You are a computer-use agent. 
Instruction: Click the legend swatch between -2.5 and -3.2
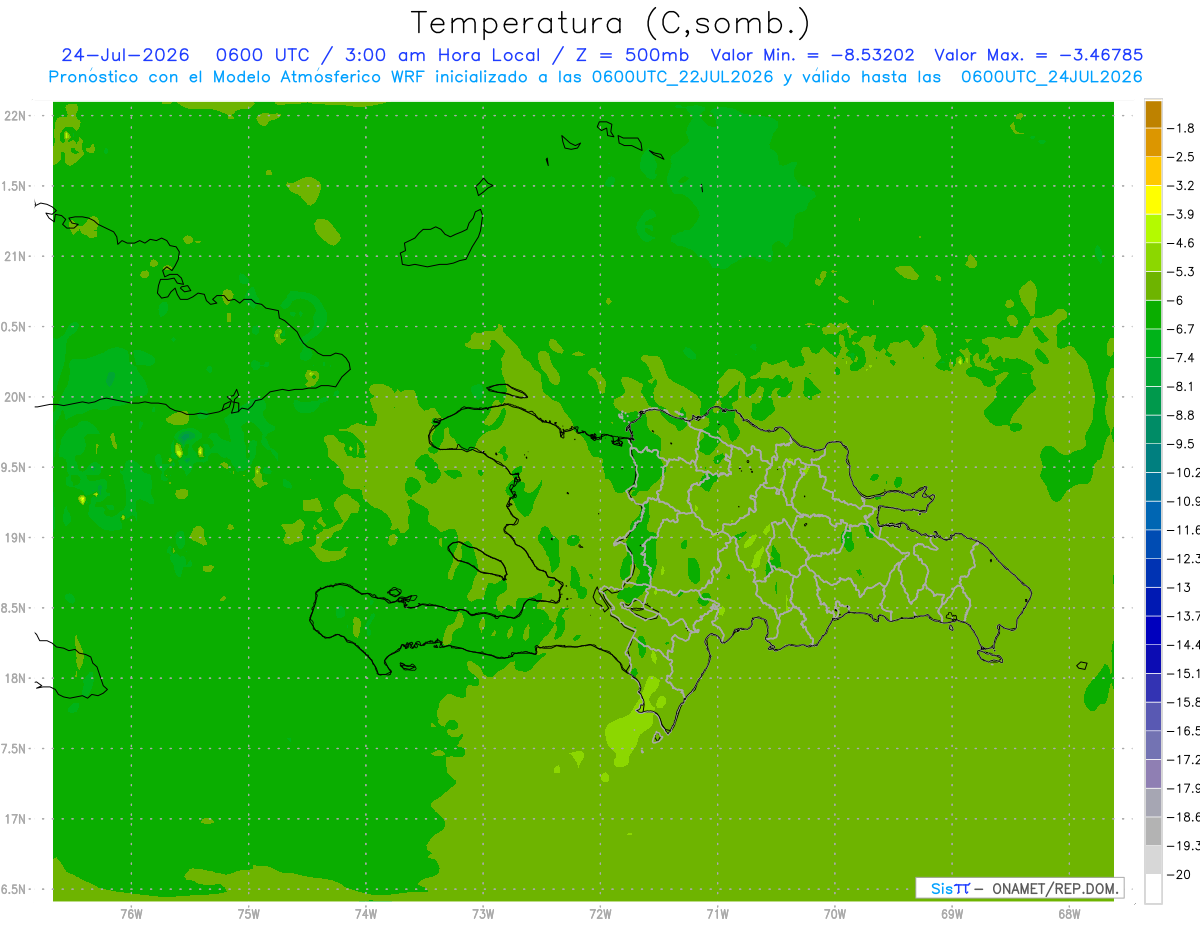pyautogui.click(x=1153, y=171)
